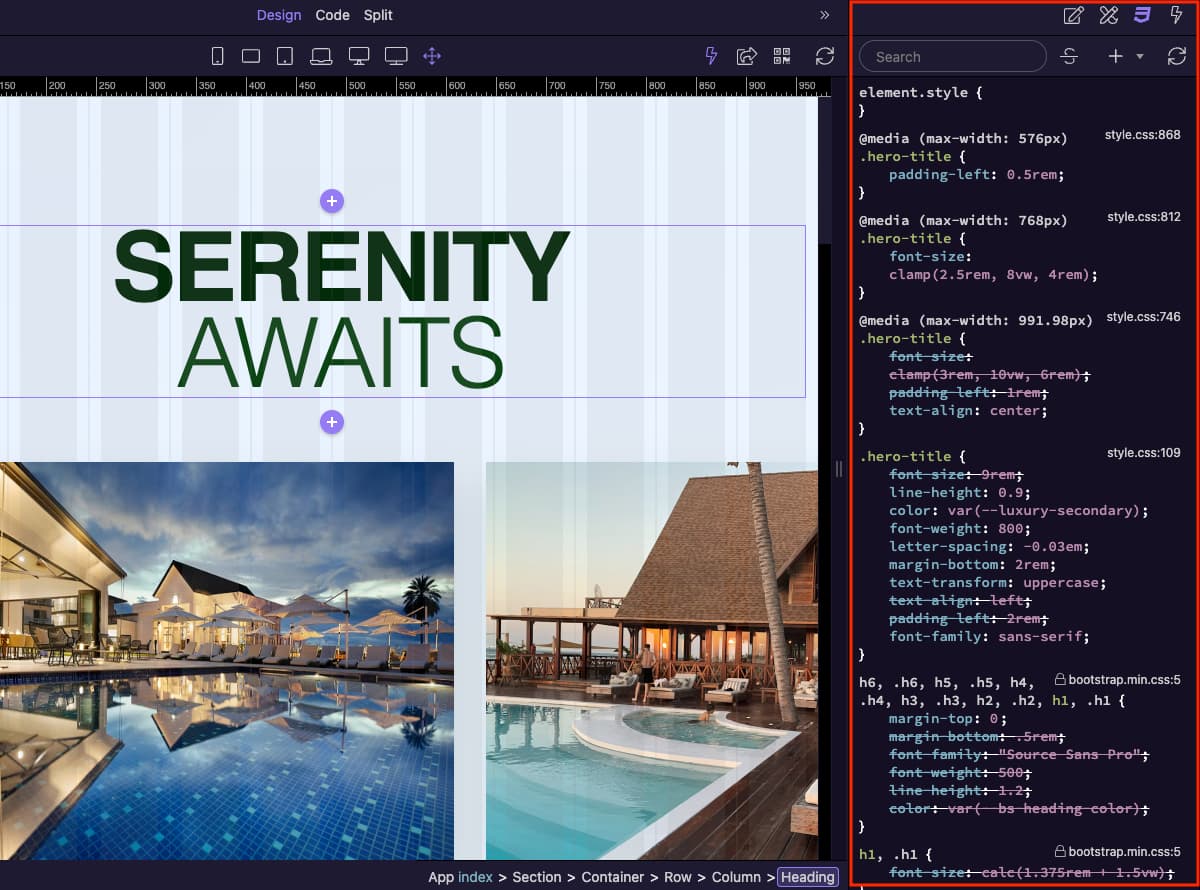Open the design tools brush-pencil panel
This screenshot has height=890, width=1200.
point(1107,15)
